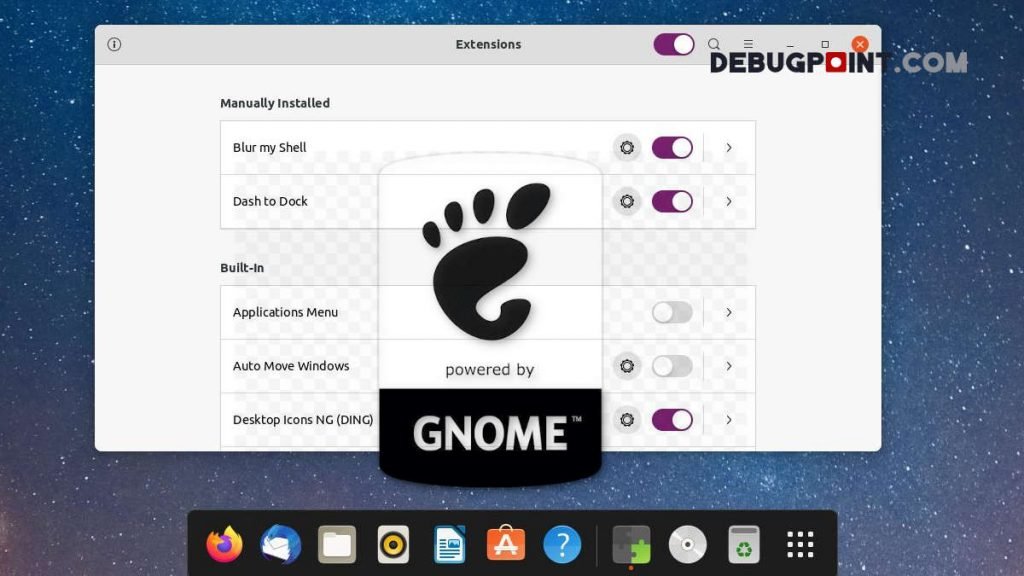Open Dash to Dock details via arrow
The height and width of the screenshot is (576, 1024).
coord(729,201)
